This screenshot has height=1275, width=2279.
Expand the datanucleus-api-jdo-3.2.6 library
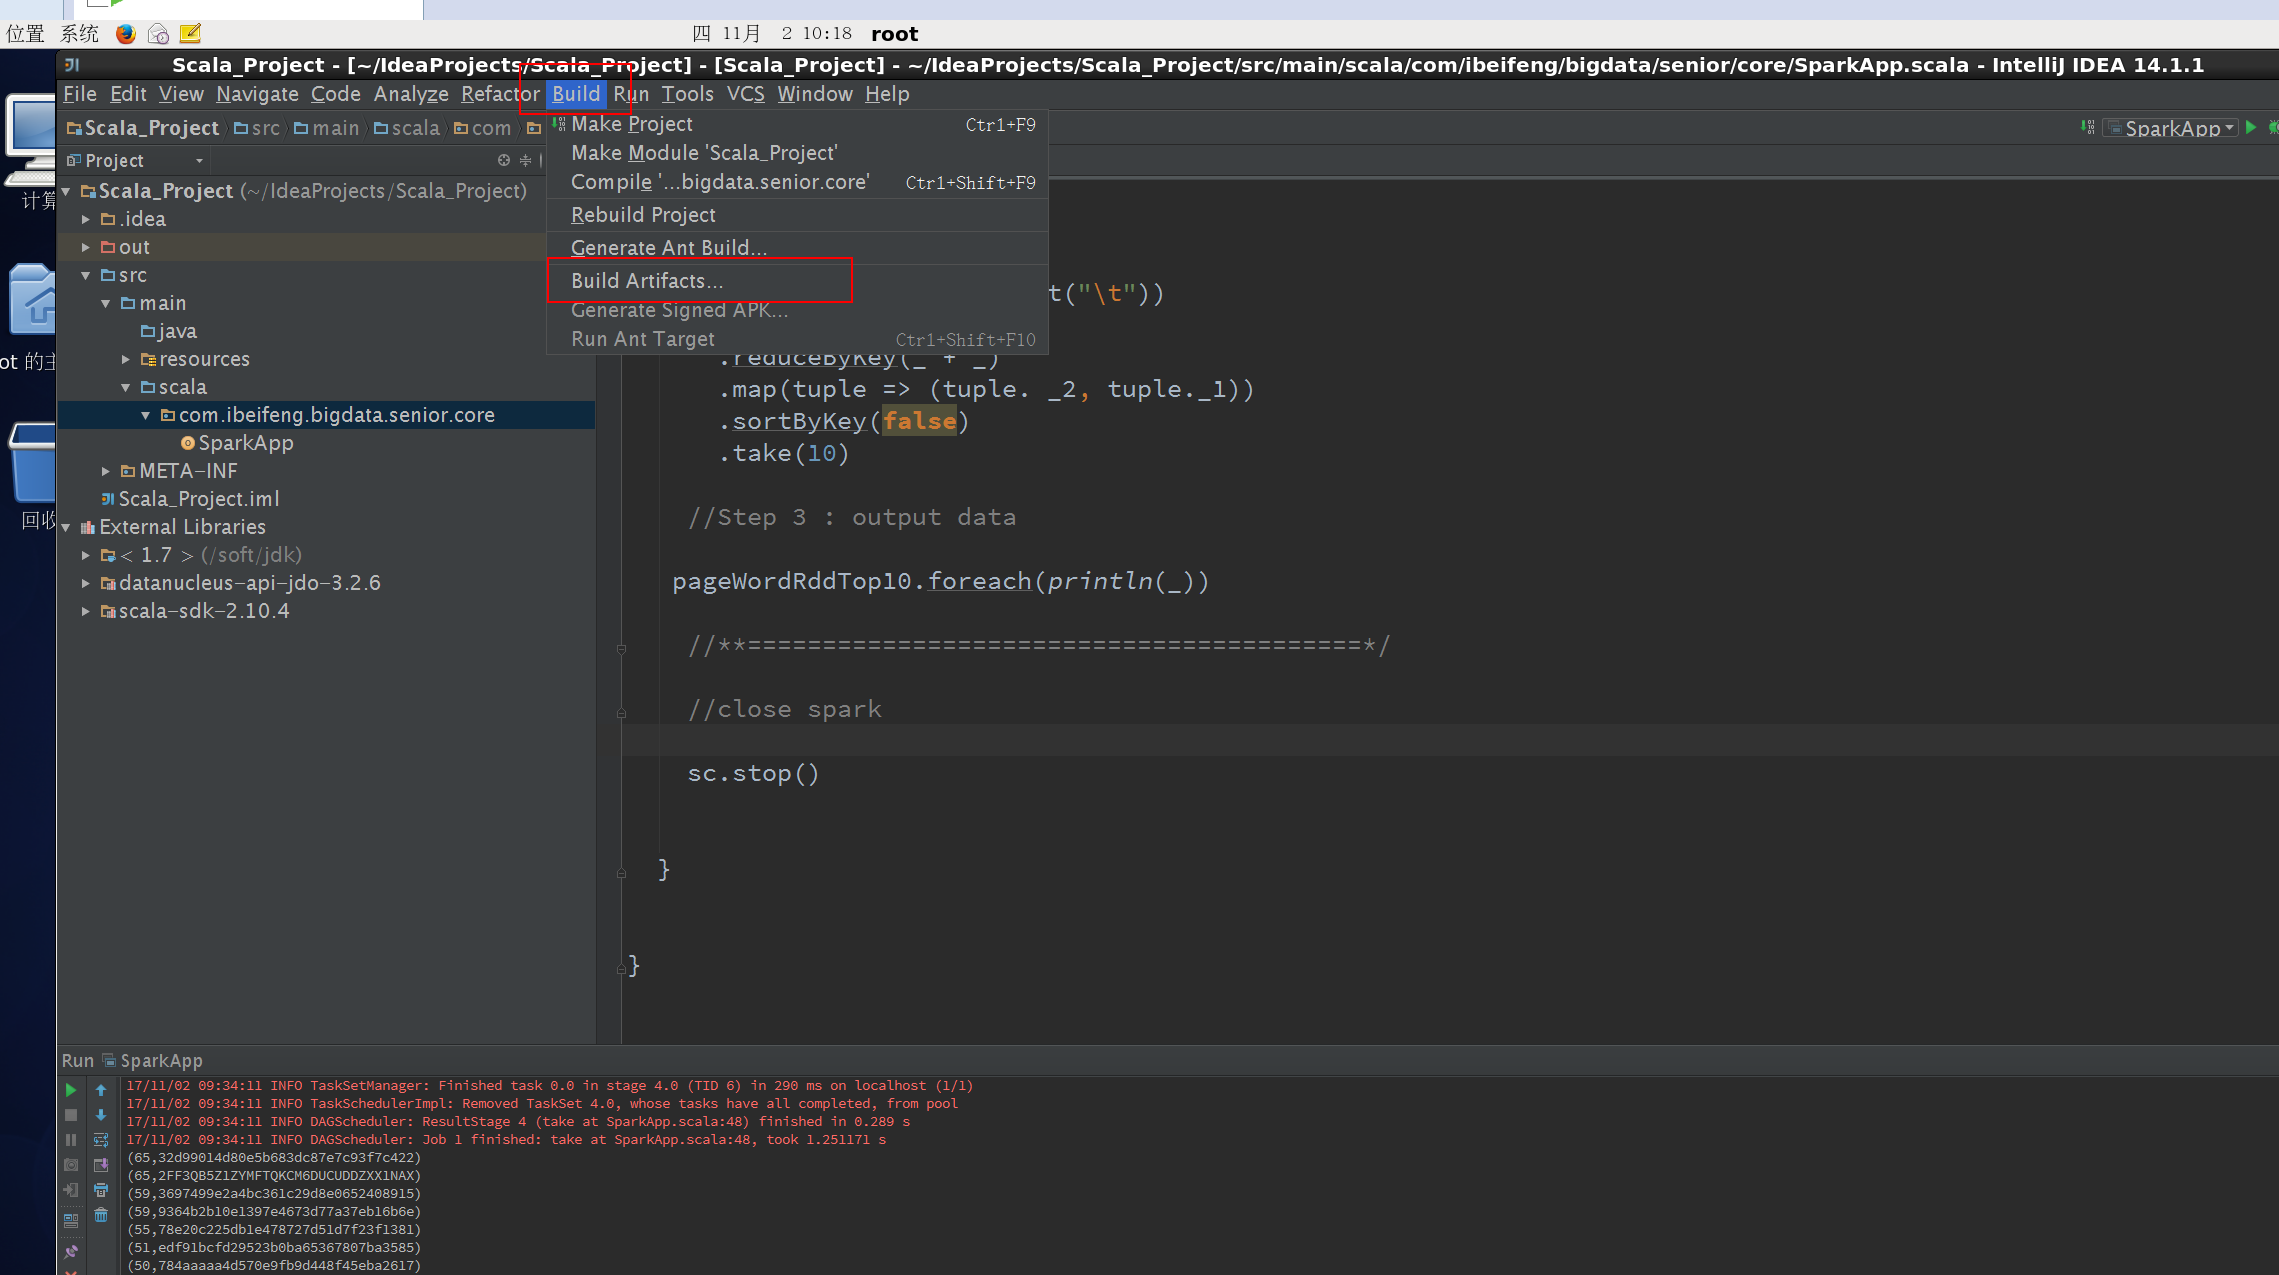coord(86,583)
